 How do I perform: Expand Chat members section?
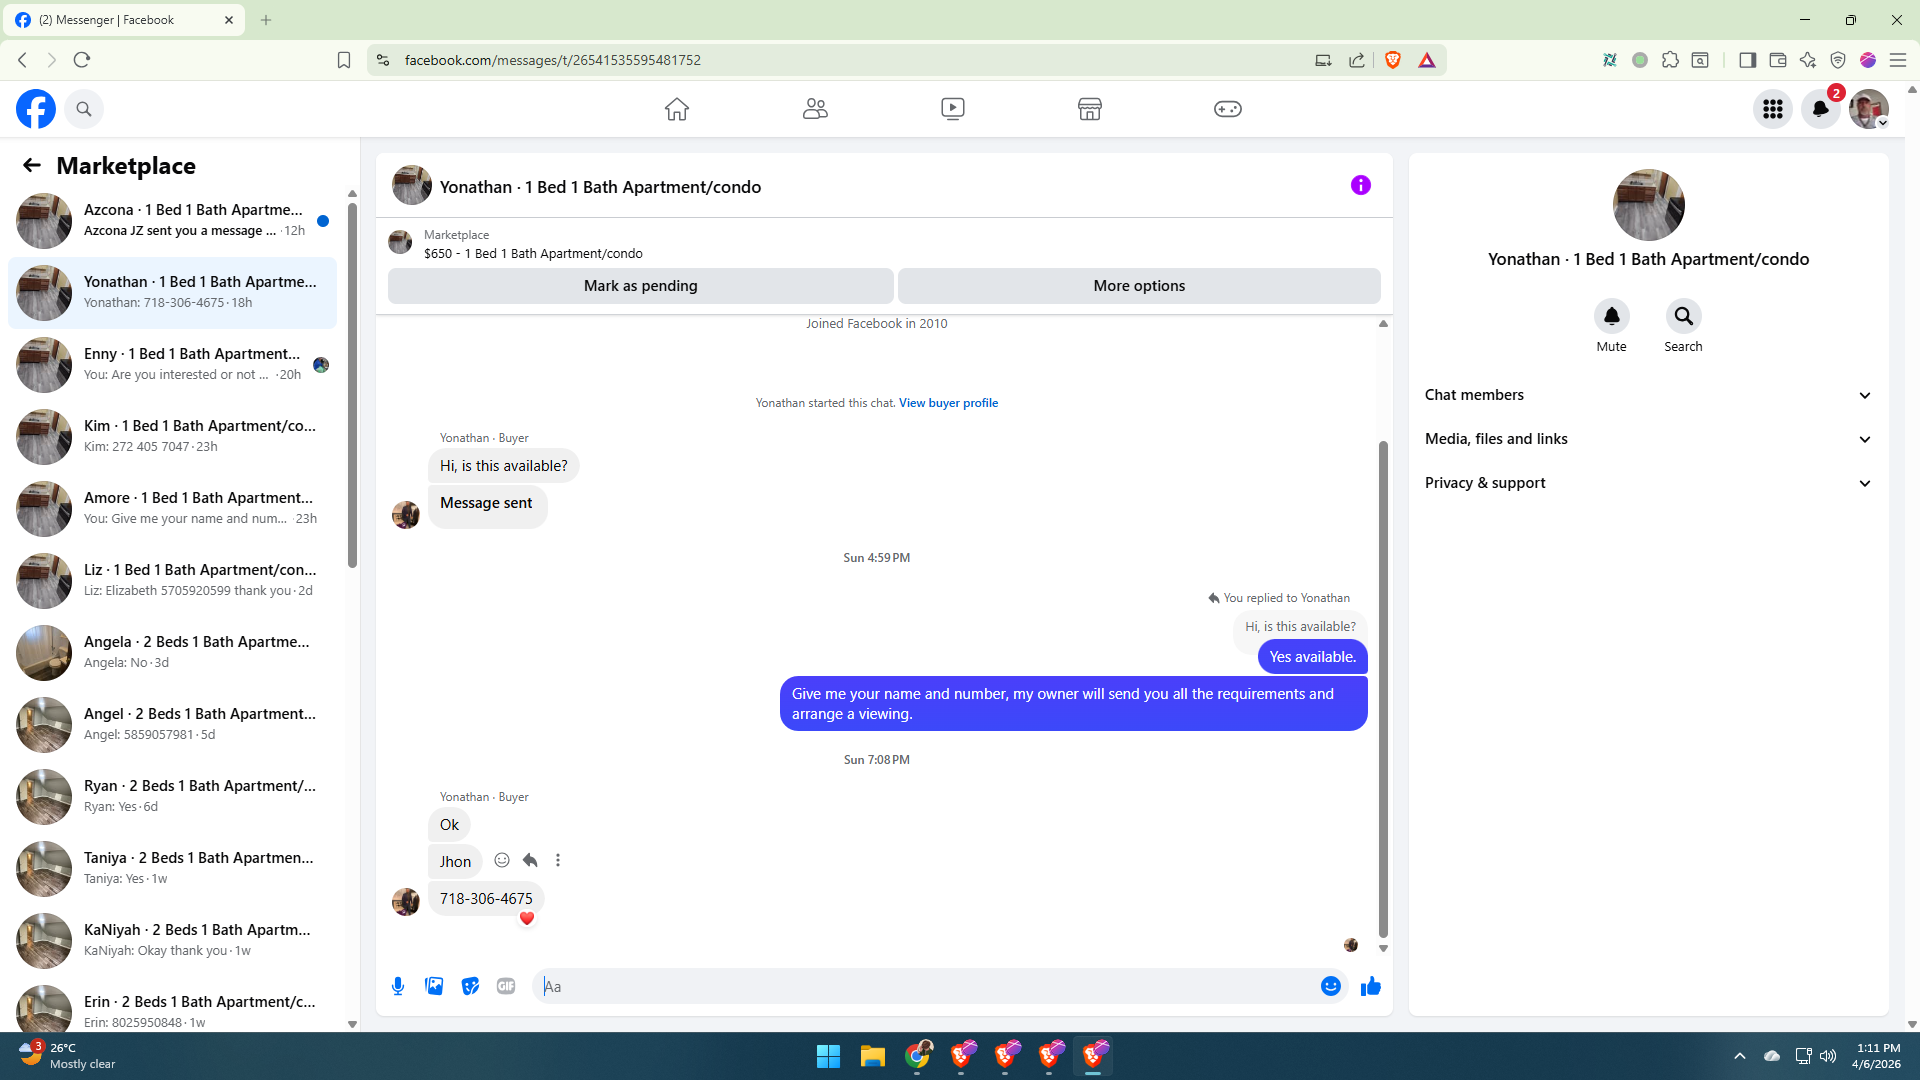[x=1649, y=395]
